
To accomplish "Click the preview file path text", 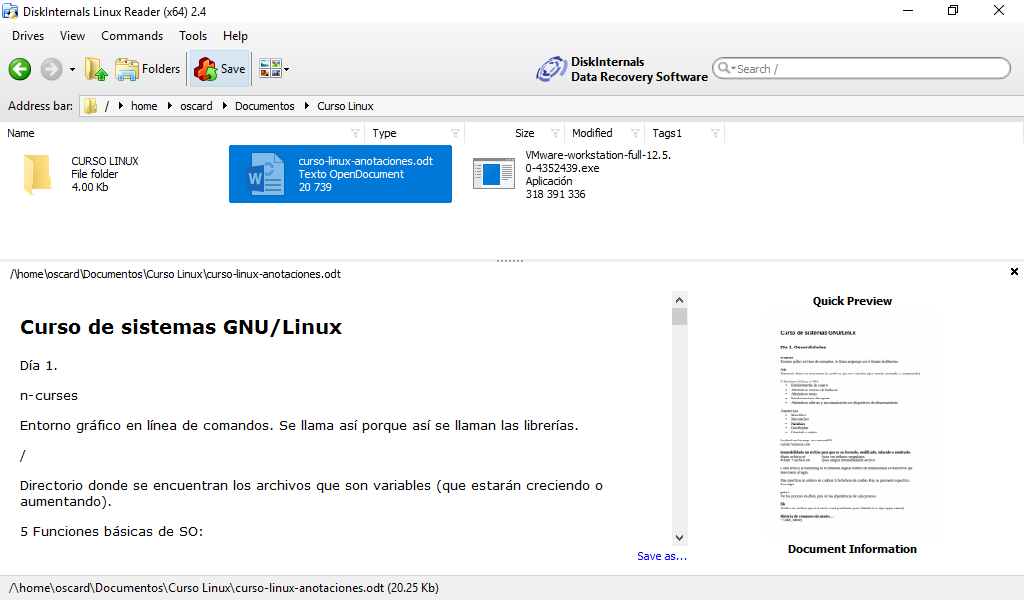I will (176, 274).
